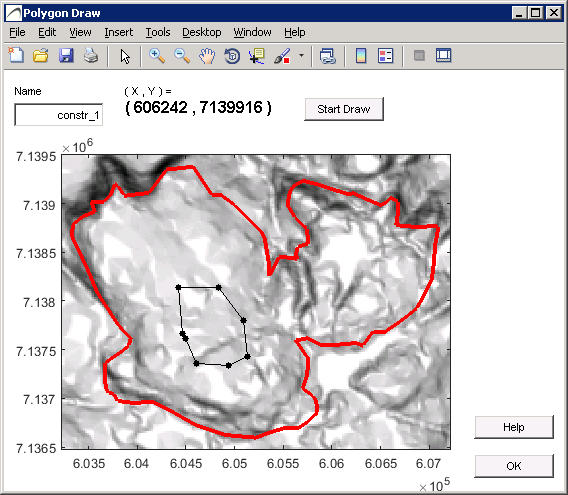Click the Start Draw button
This screenshot has height=495, width=568.
tap(344, 109)
